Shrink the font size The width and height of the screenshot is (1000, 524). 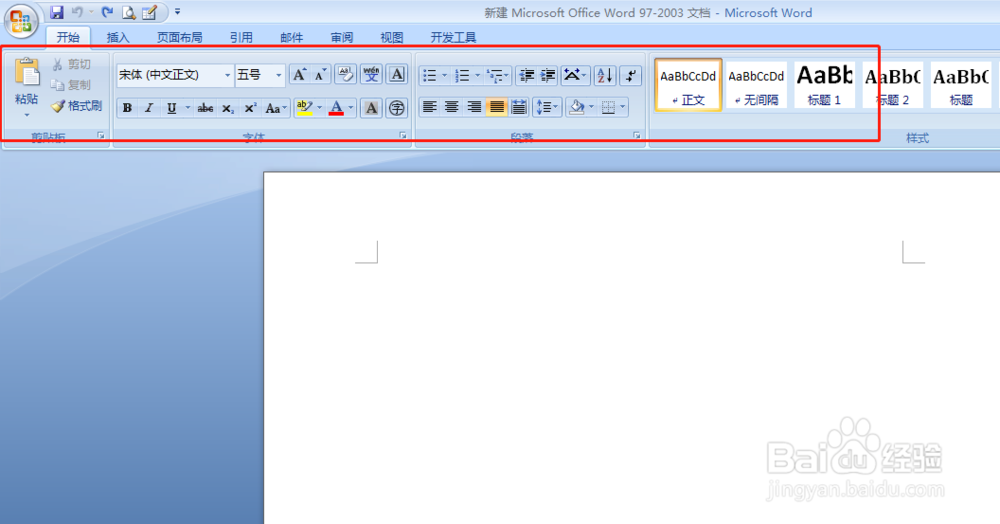(320, 75)
